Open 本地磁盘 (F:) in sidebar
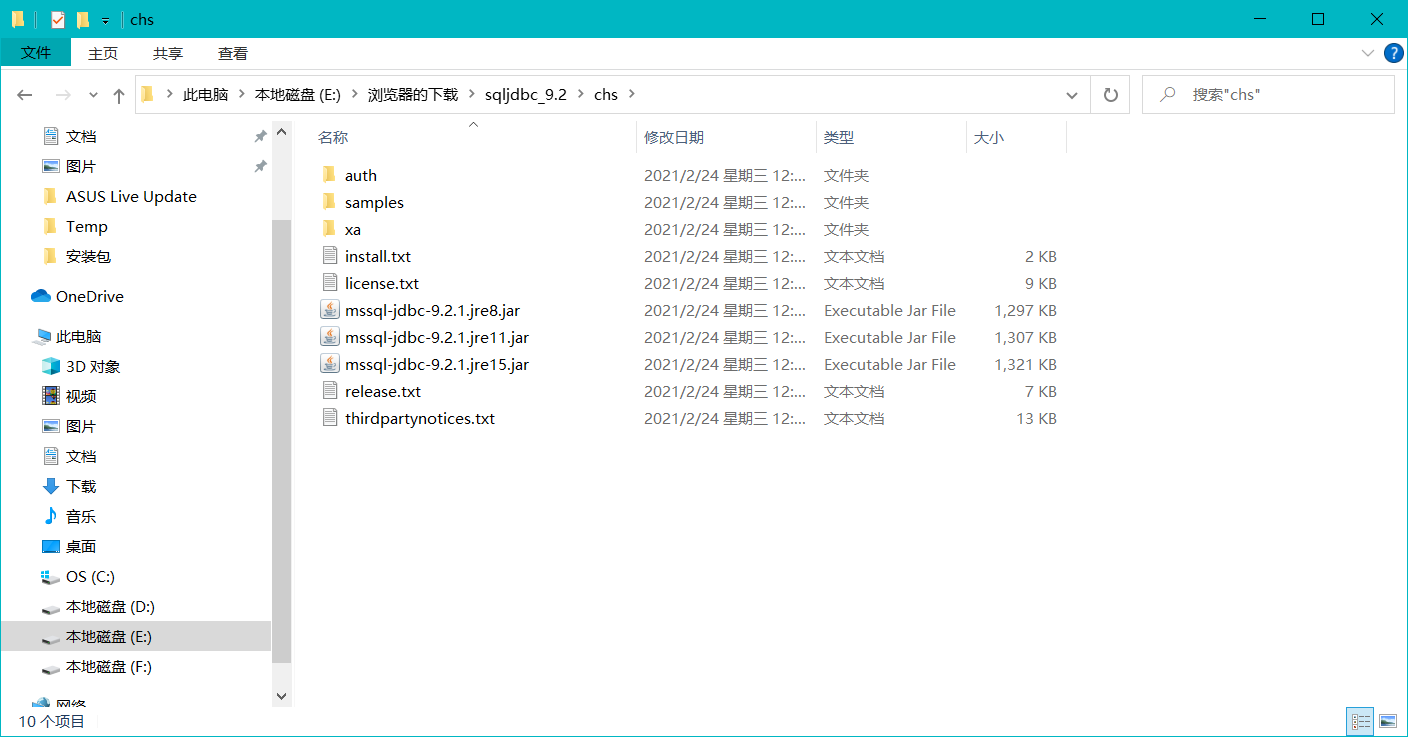 97,666
